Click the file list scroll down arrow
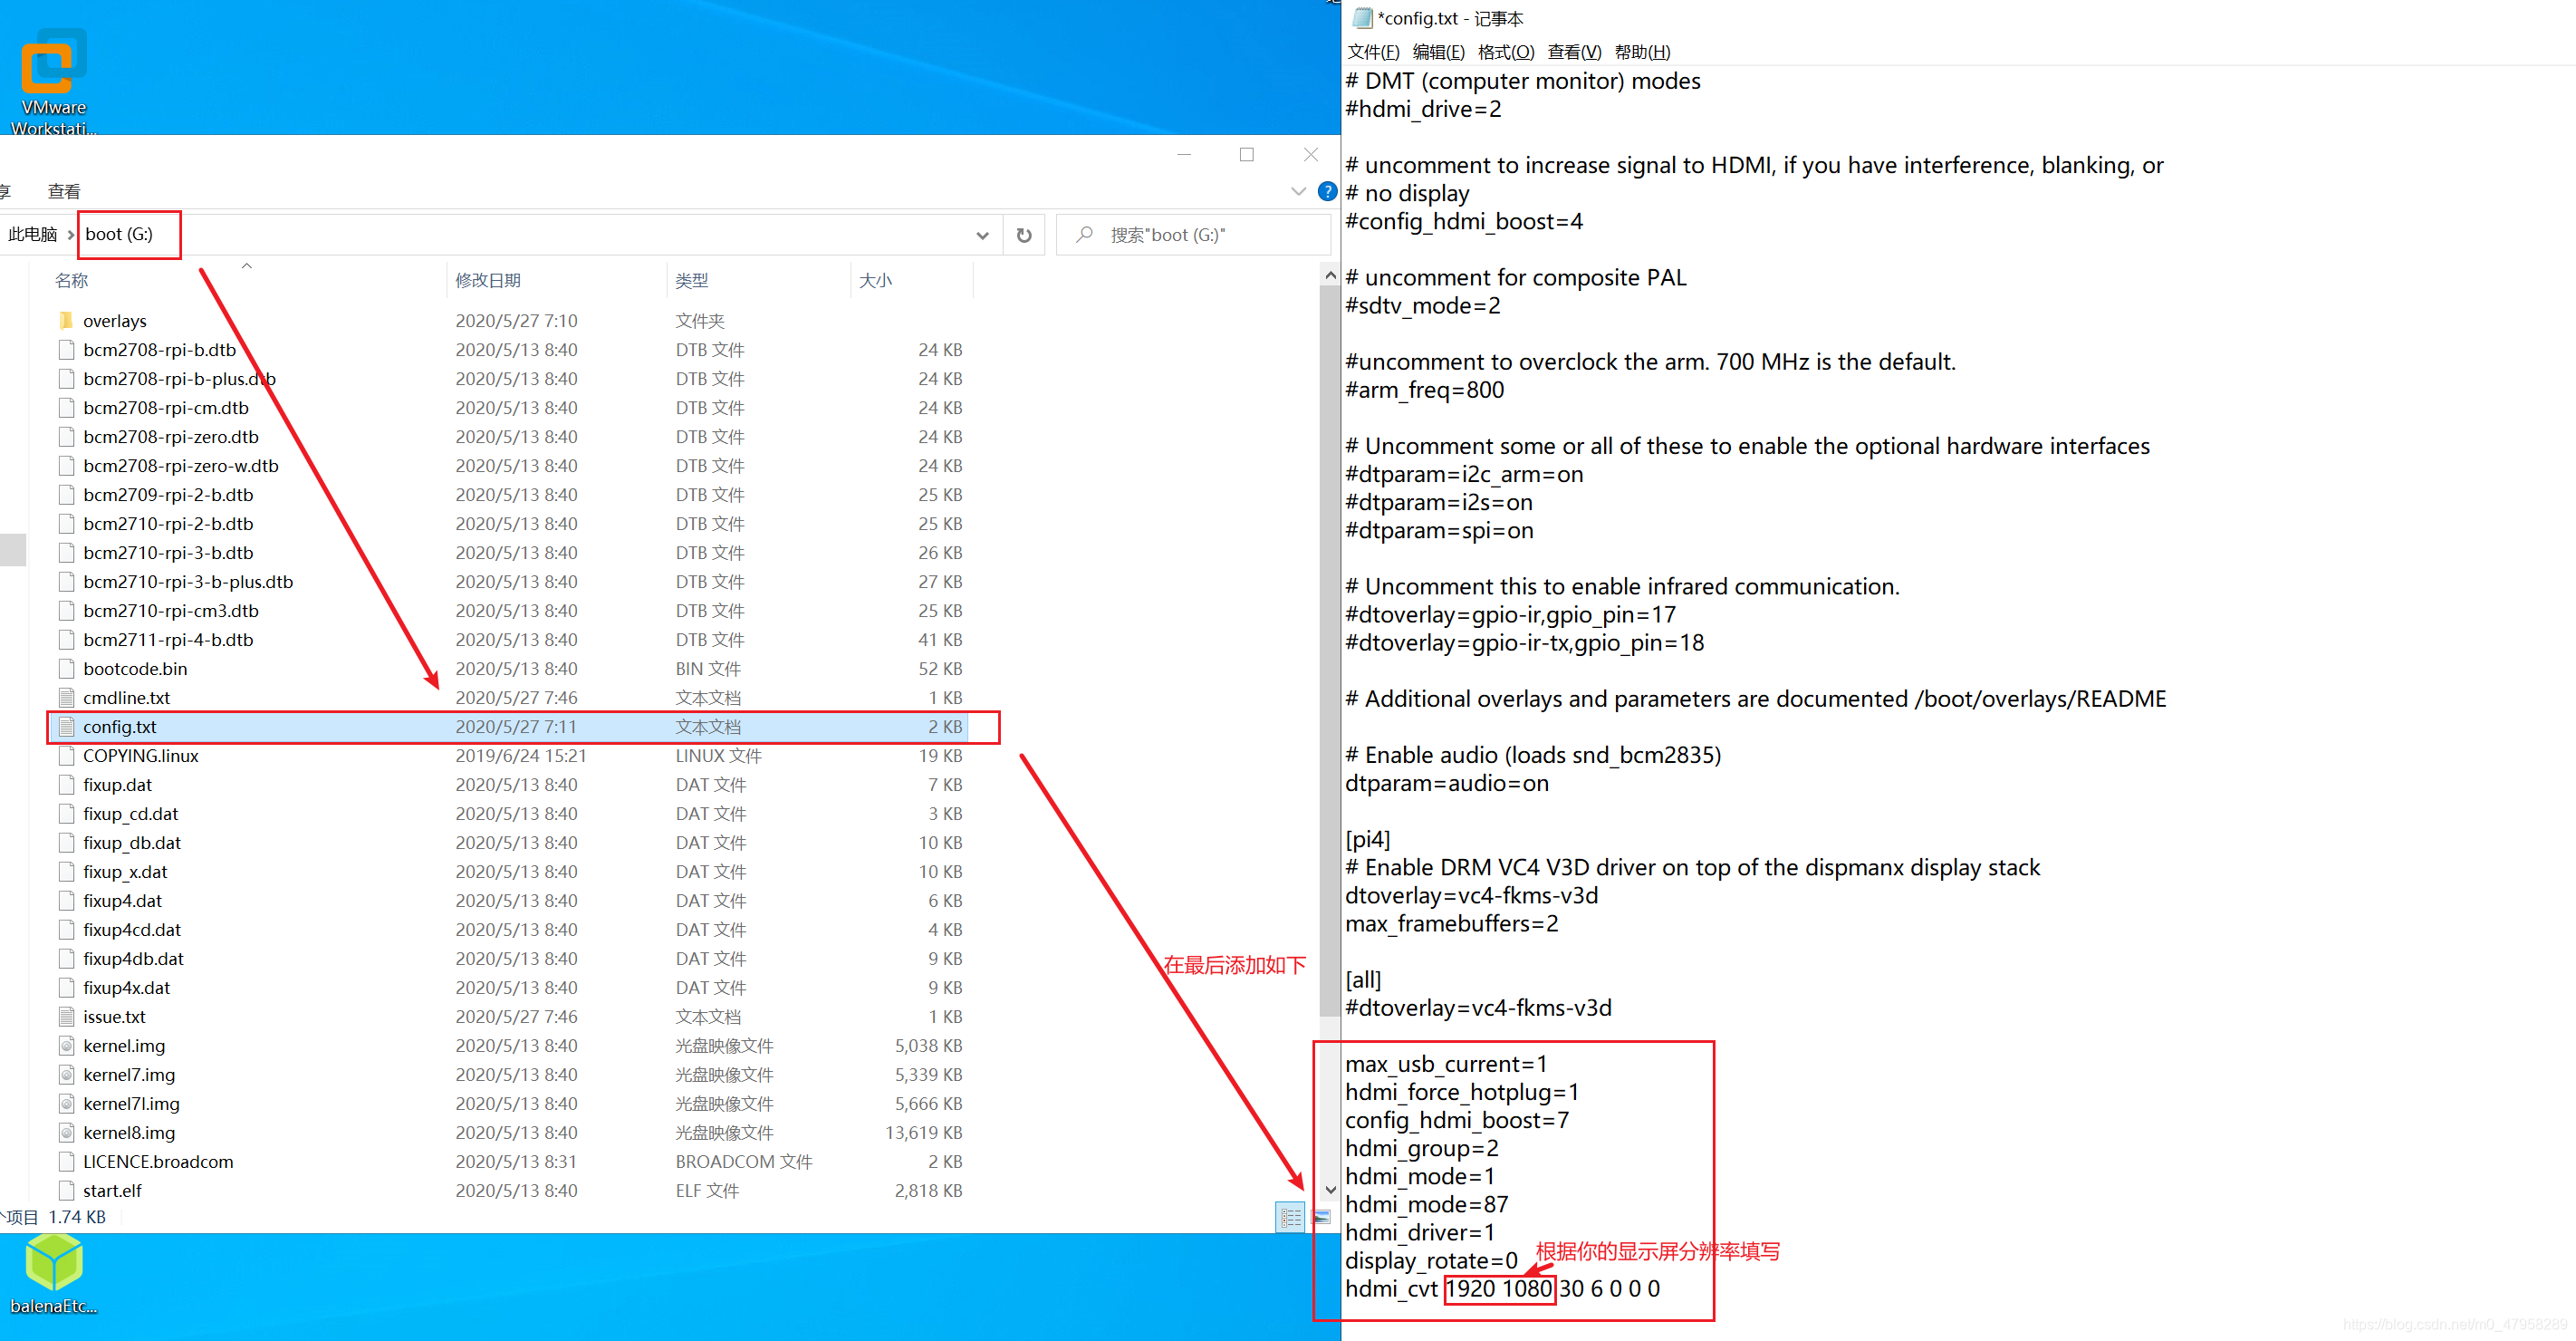Image resolution: width=2576 pixels, height=1341 pixels. [1329, 1189]
